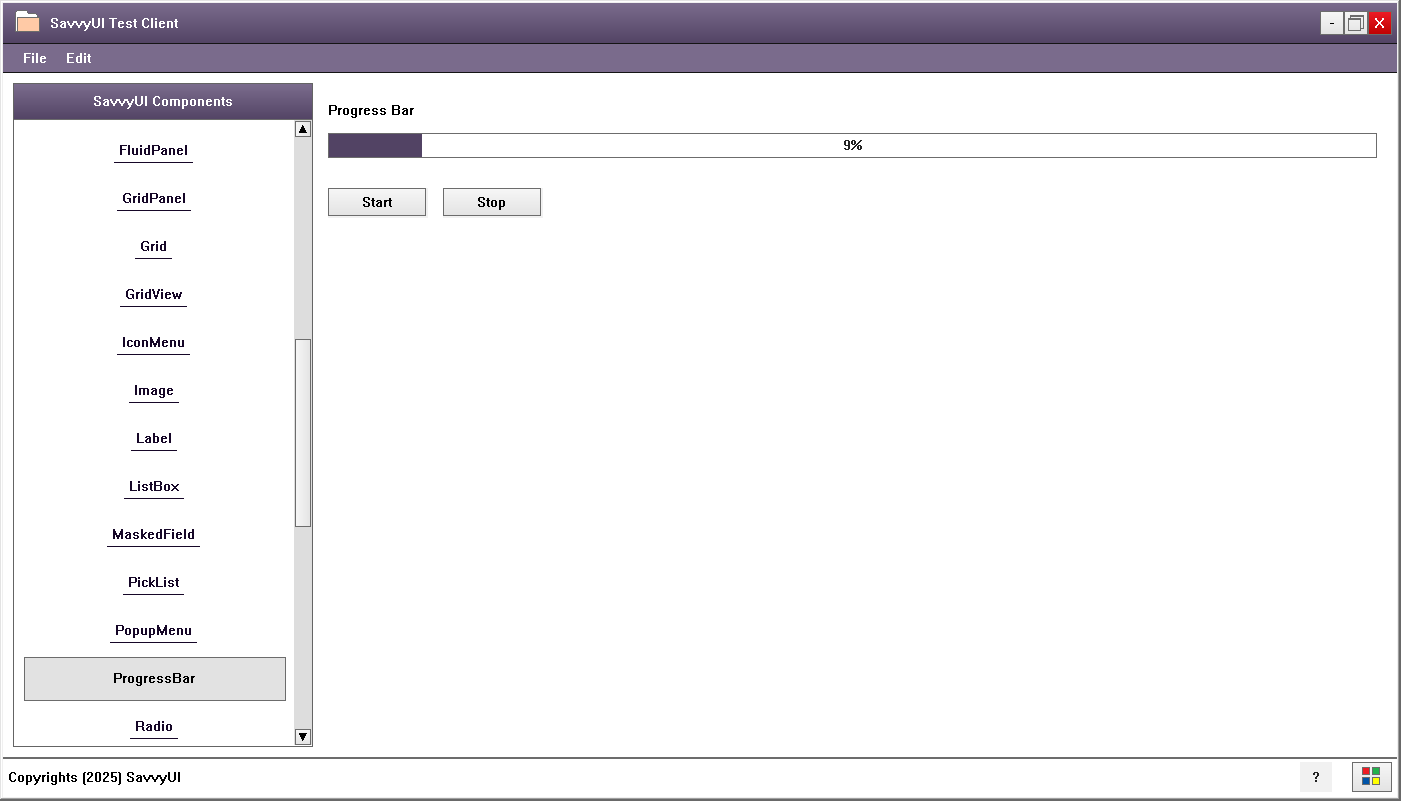The height and width of the screenshot is (801, 1401).
Task: Open the Edit menu
Action: [78, 58]
